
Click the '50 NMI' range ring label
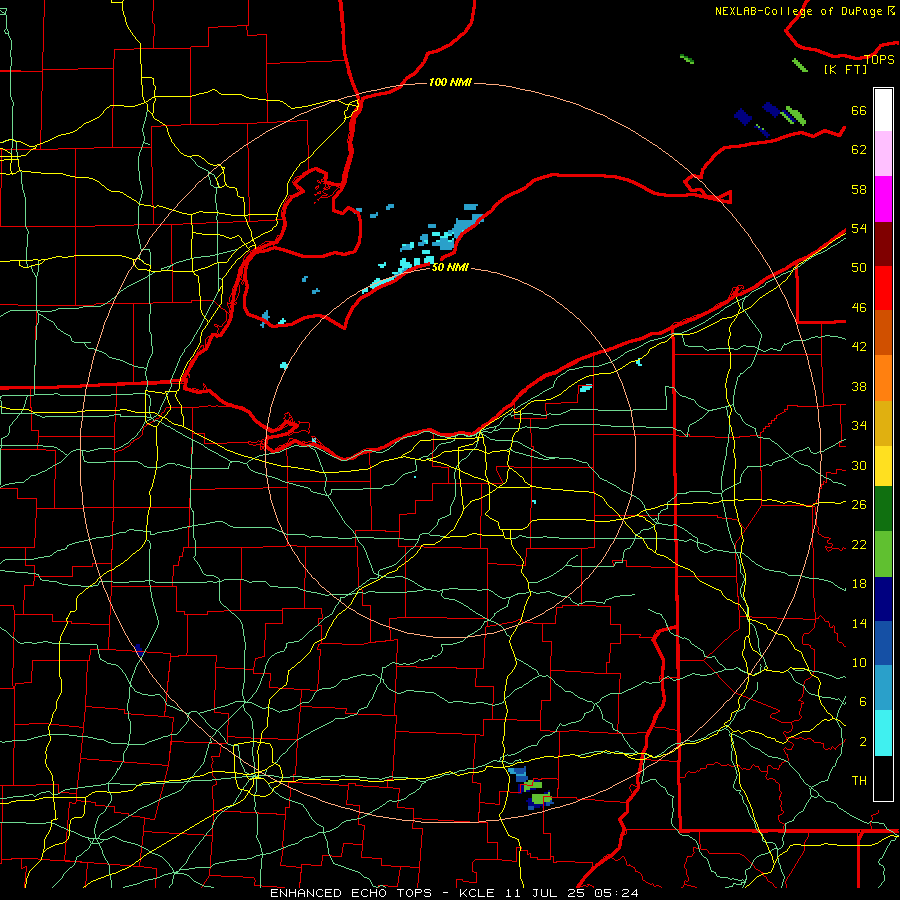pos(450,267)
